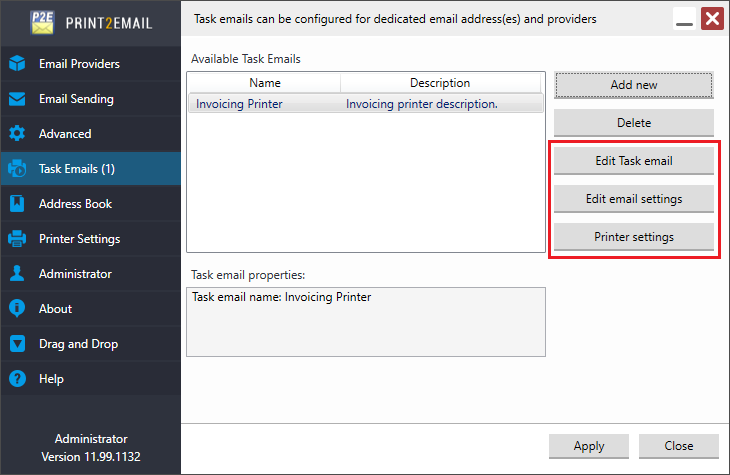Click the Drag and Drop arrow icon
The height and width of the screenshot is (475, 730).
(17, 344)
